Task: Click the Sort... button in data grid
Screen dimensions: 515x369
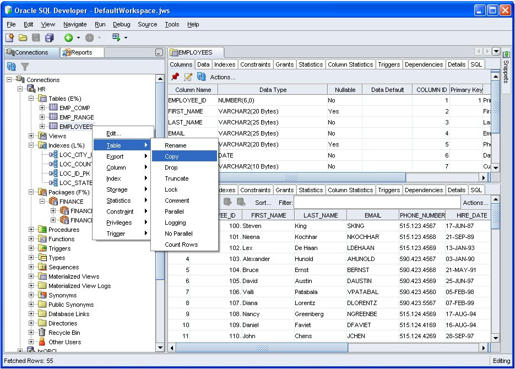Action: [261, 202]
